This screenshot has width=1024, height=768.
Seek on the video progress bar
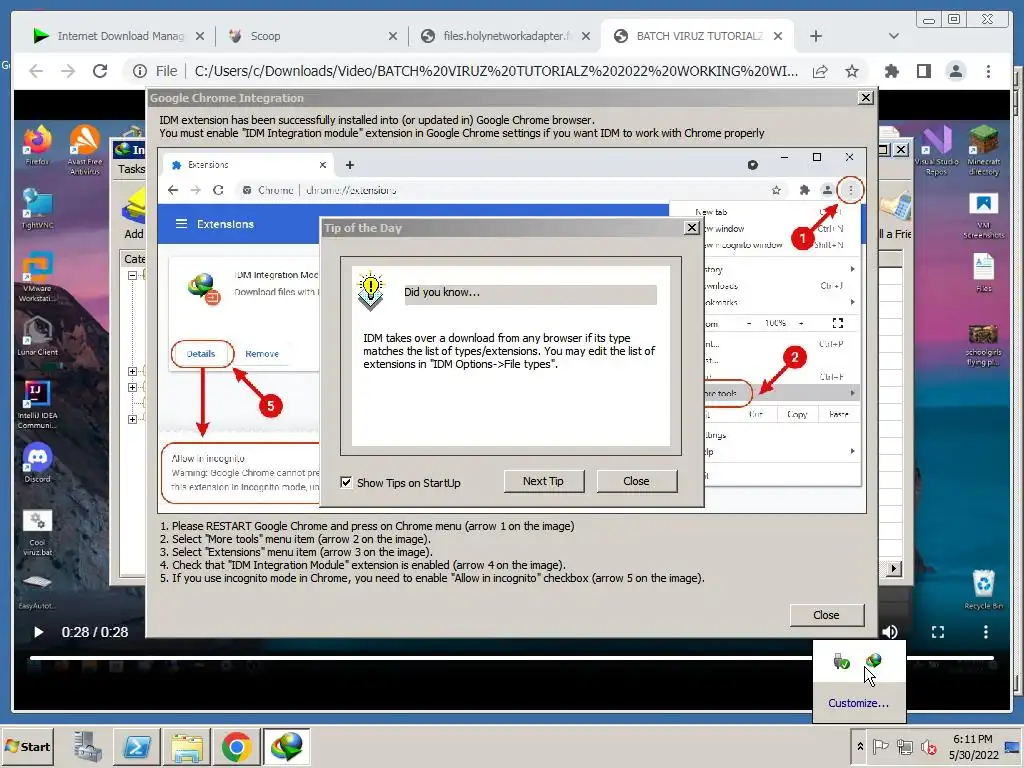point(512,658)
